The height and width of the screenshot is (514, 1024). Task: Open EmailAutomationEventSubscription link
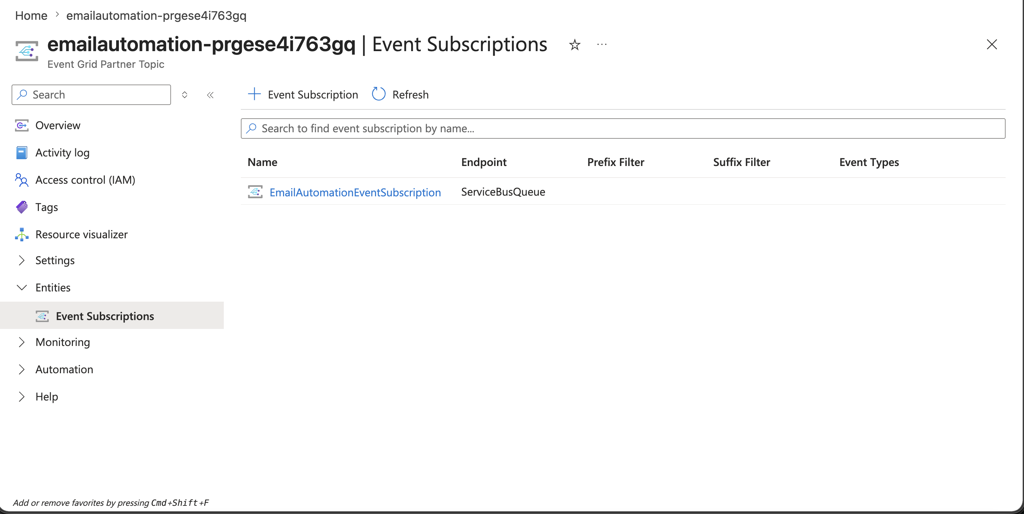coord(355,193)
